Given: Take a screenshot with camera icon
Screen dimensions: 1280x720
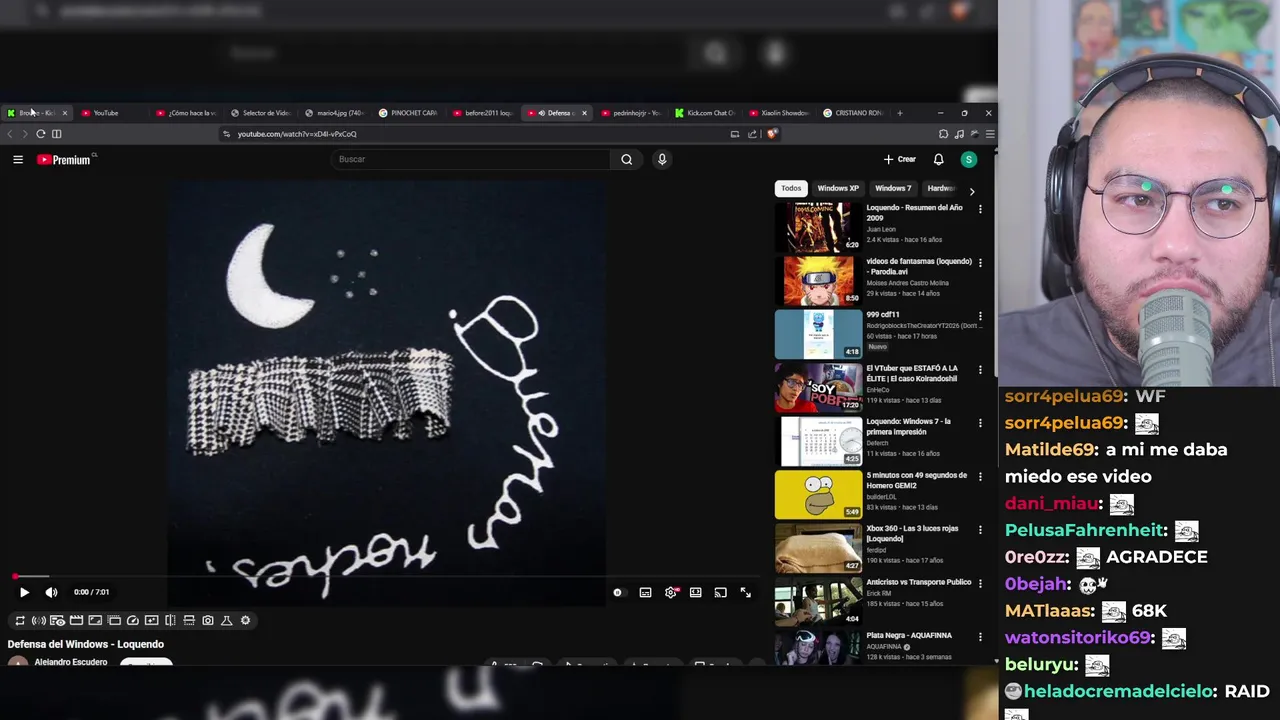Looking at the screenshot, I should [x=208, y=620].
